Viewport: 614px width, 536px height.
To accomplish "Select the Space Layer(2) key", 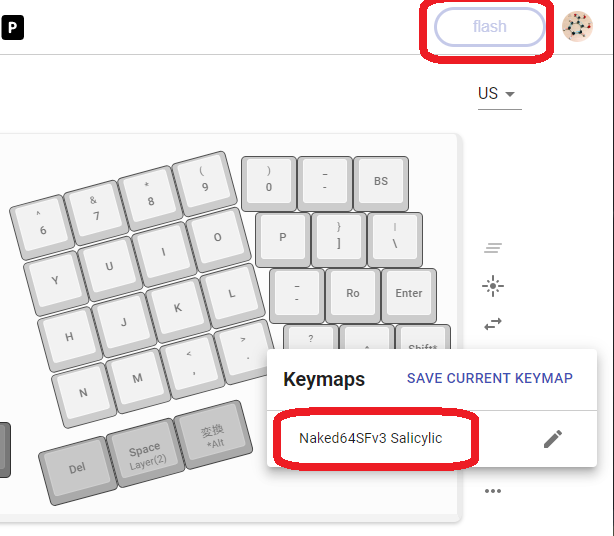I will pos(147,454).
